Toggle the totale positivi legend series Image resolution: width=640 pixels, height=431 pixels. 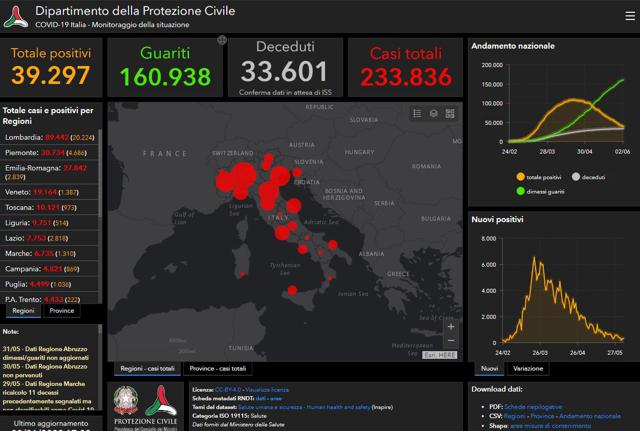coord(539,177)
